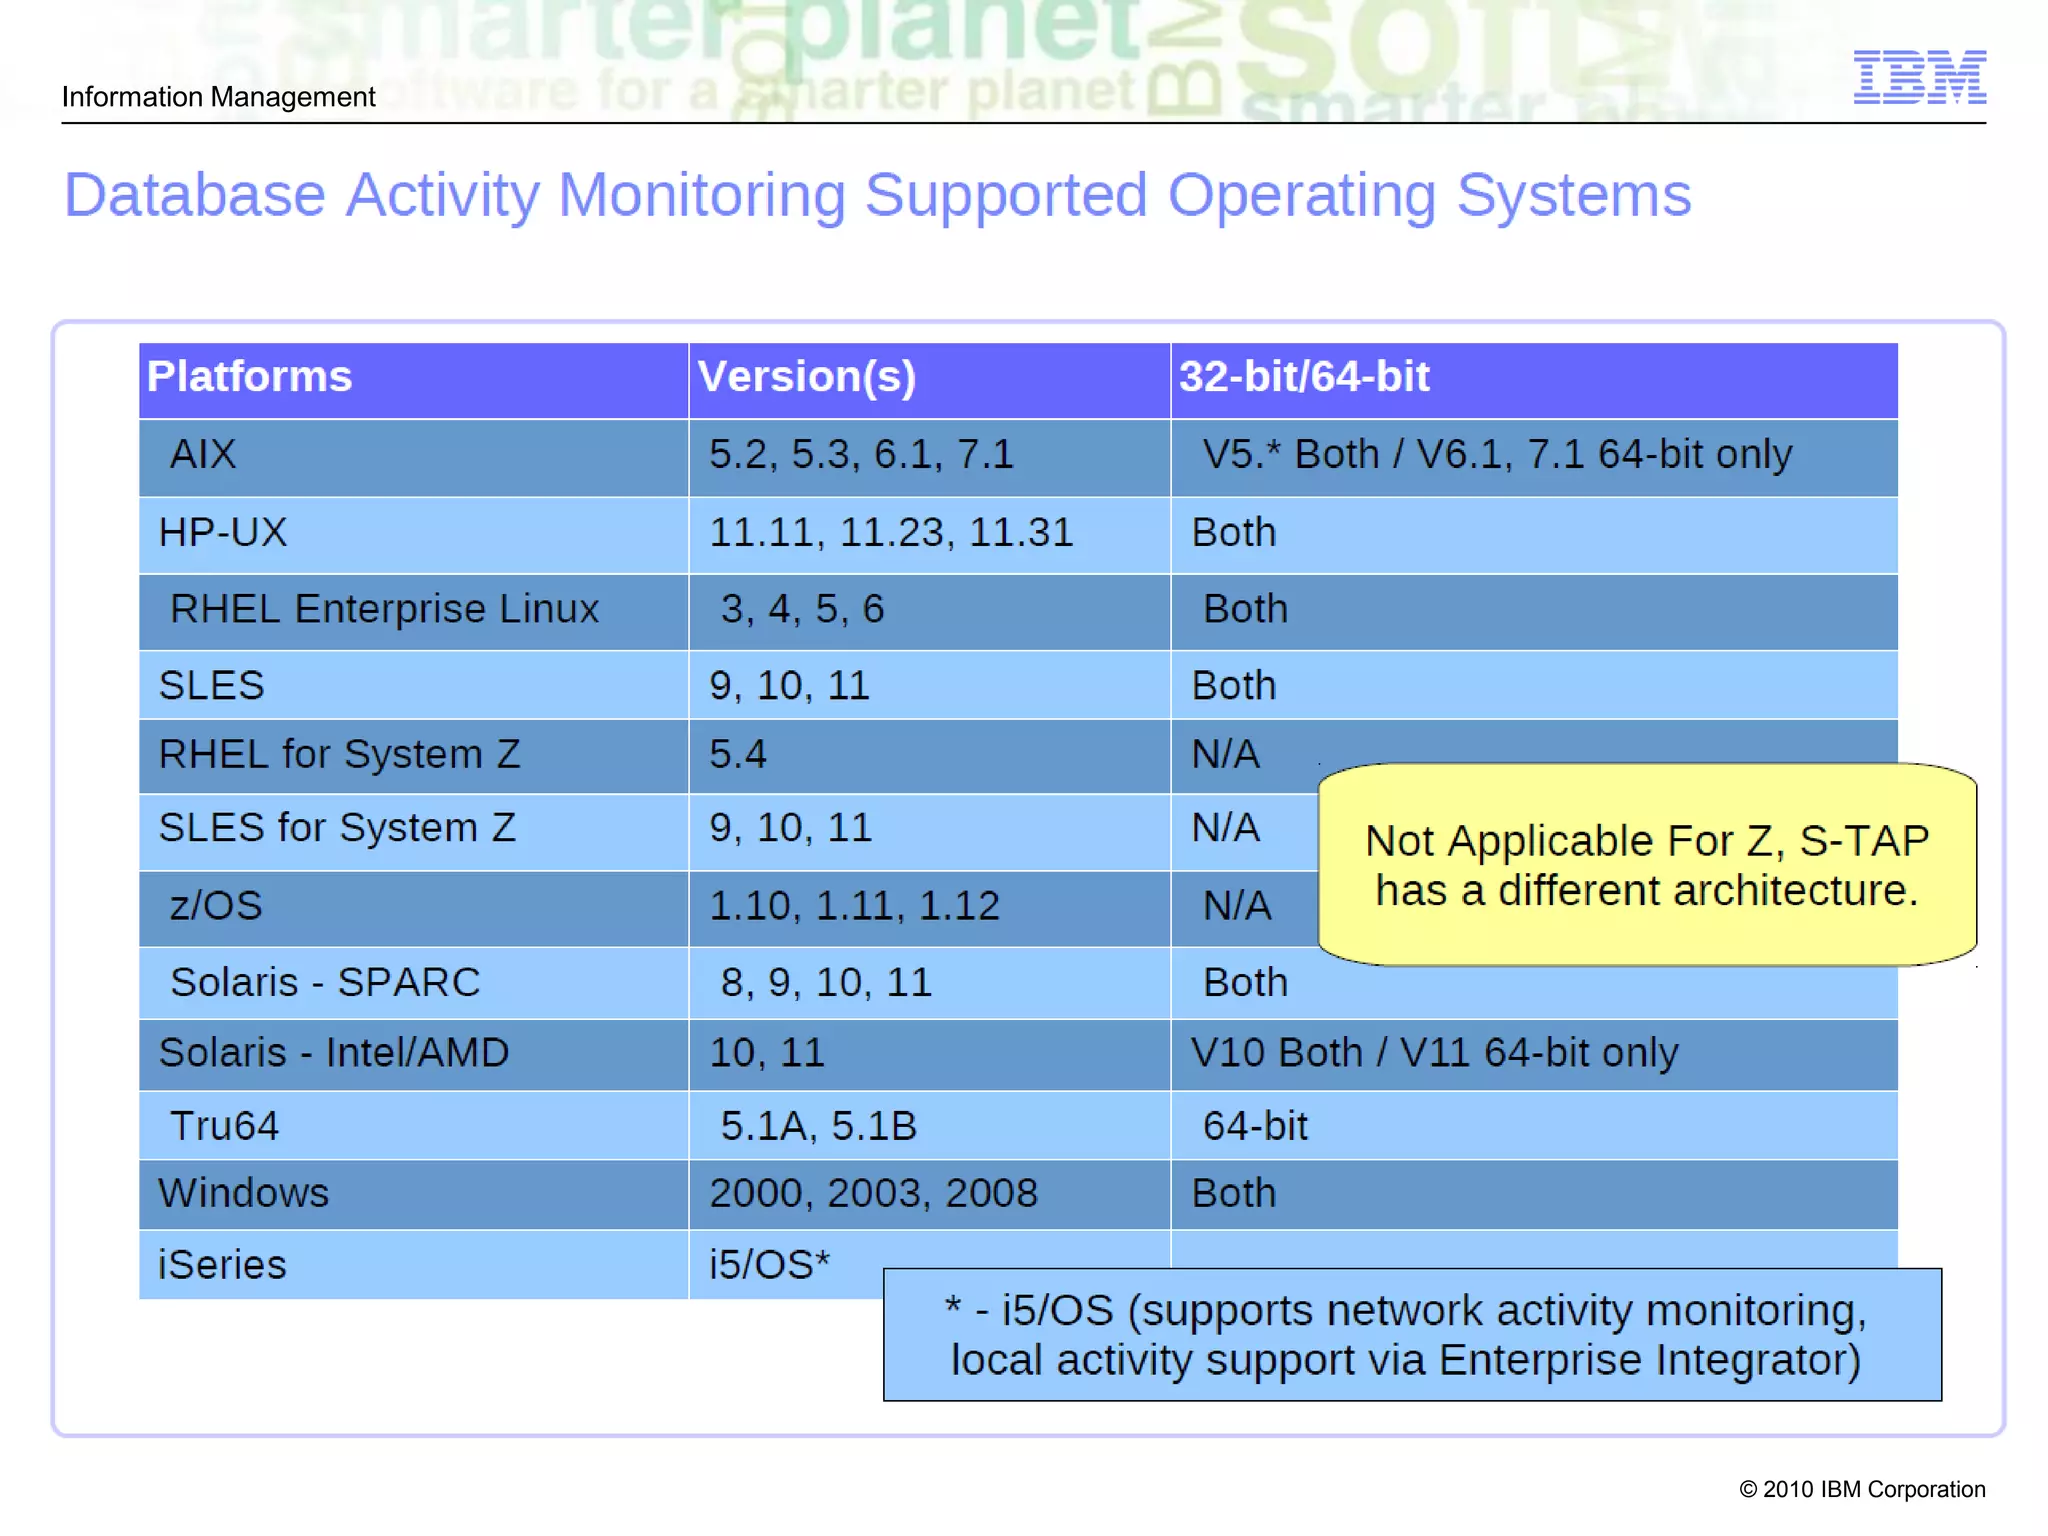Click versions '8, 9, 10, 11'
2048x1536 pixels.
coord(826,983)
